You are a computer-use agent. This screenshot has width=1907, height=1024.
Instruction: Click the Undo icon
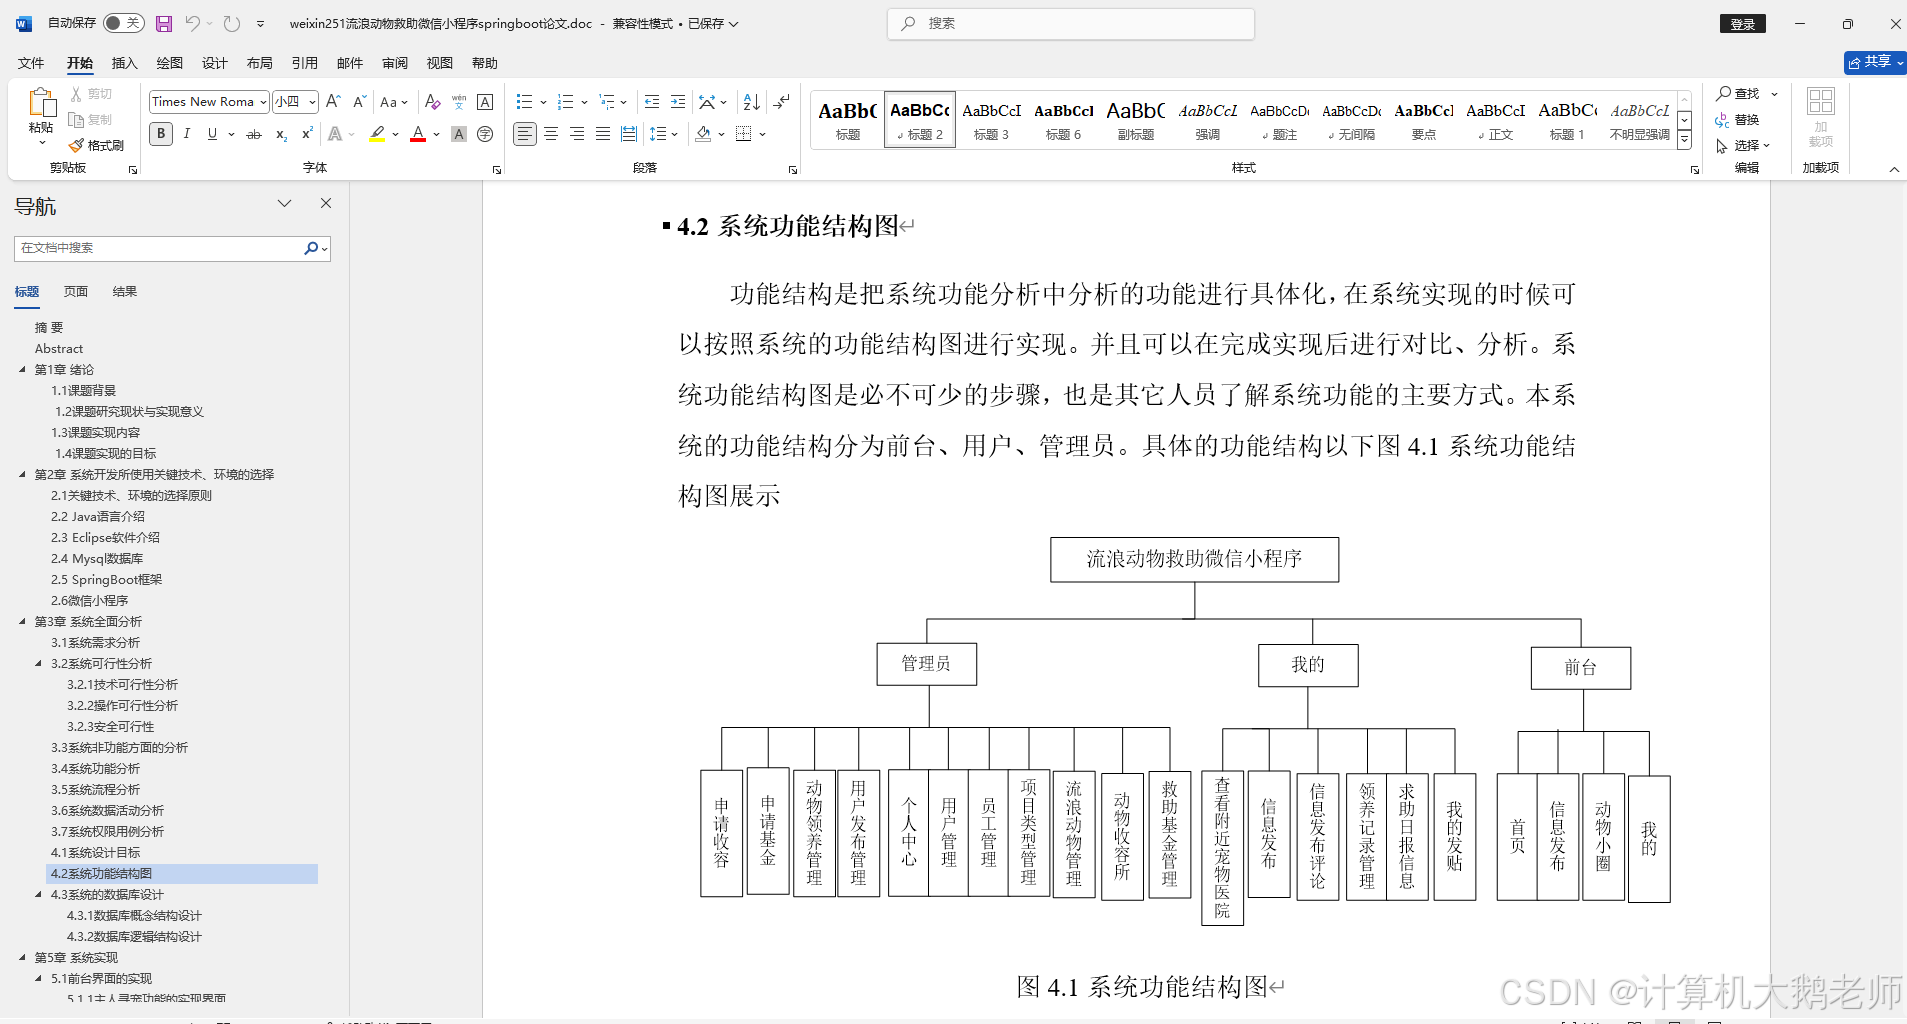(193, 23)
